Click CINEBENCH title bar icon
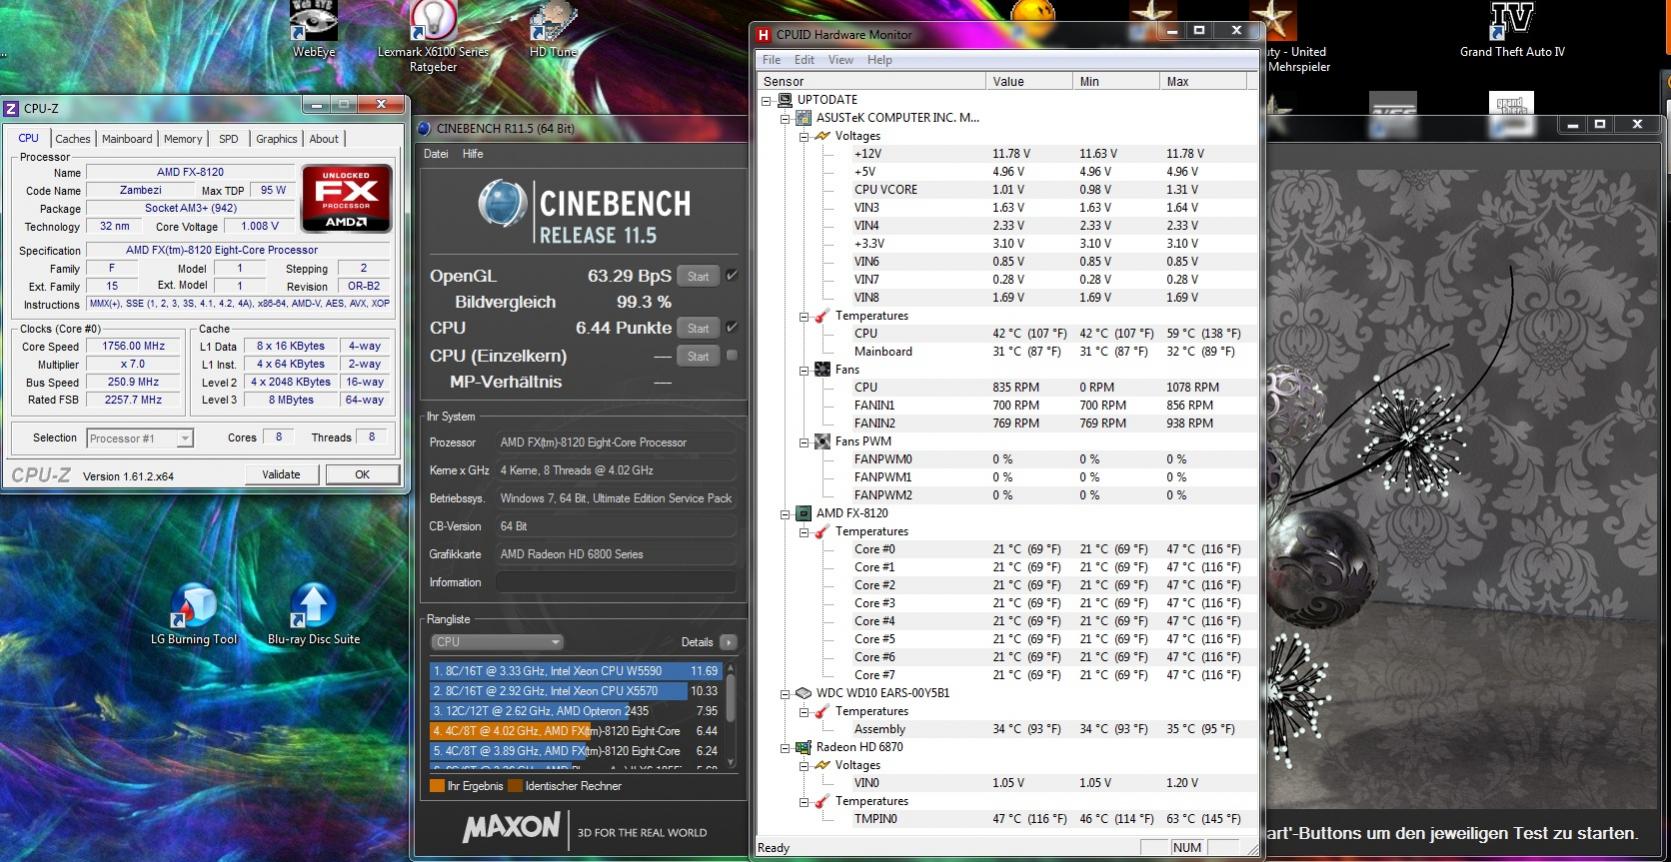Viewport: 1671px width, 862px height. [424, 128]
